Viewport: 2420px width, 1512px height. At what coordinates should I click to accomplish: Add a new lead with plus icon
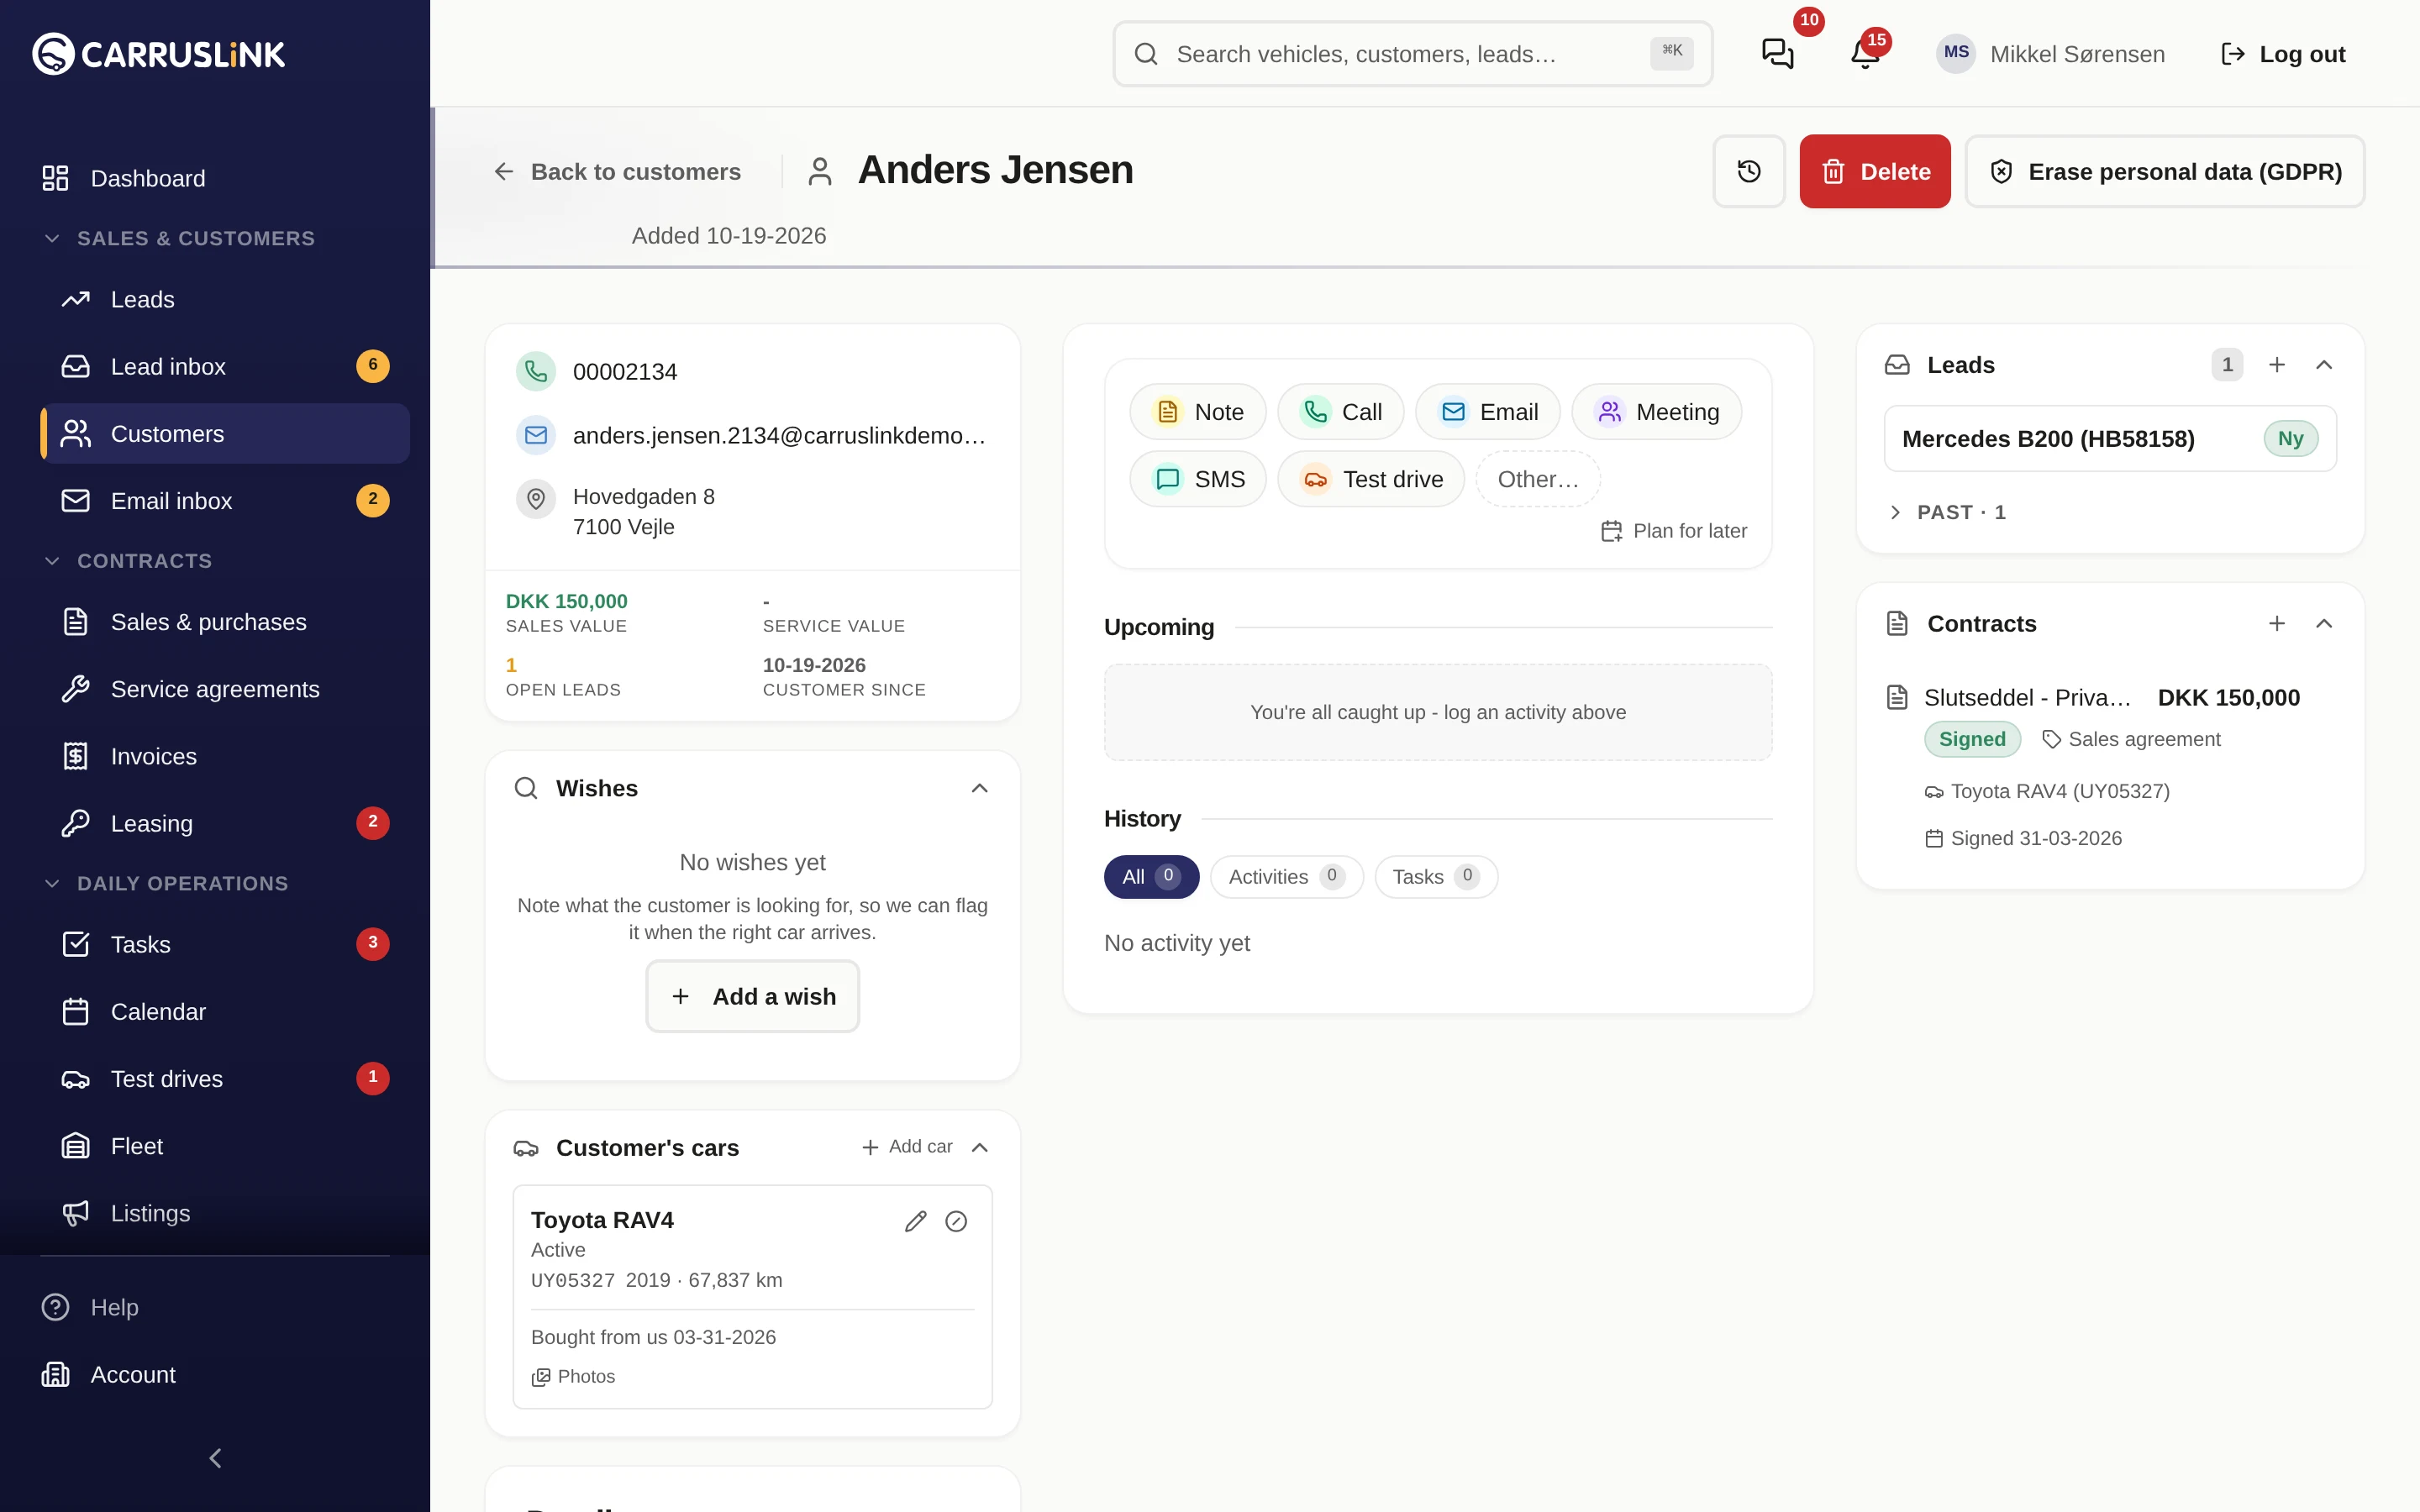(x=2277, y=365)
